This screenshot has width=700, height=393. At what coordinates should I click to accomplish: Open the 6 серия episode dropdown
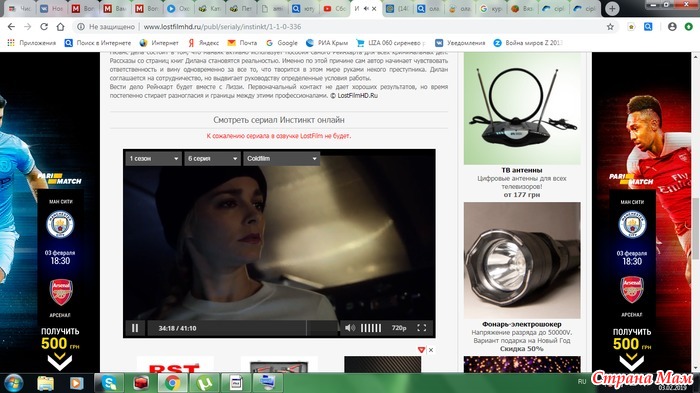click(x=212, y=159)
